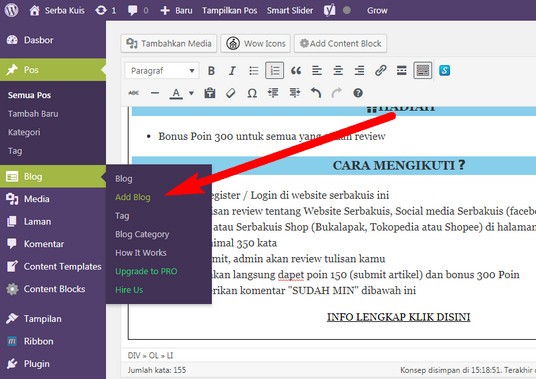Open the Paragraf format dropdown
The height and width of the screenshot is (379, 536).
[x=162, y=71]
